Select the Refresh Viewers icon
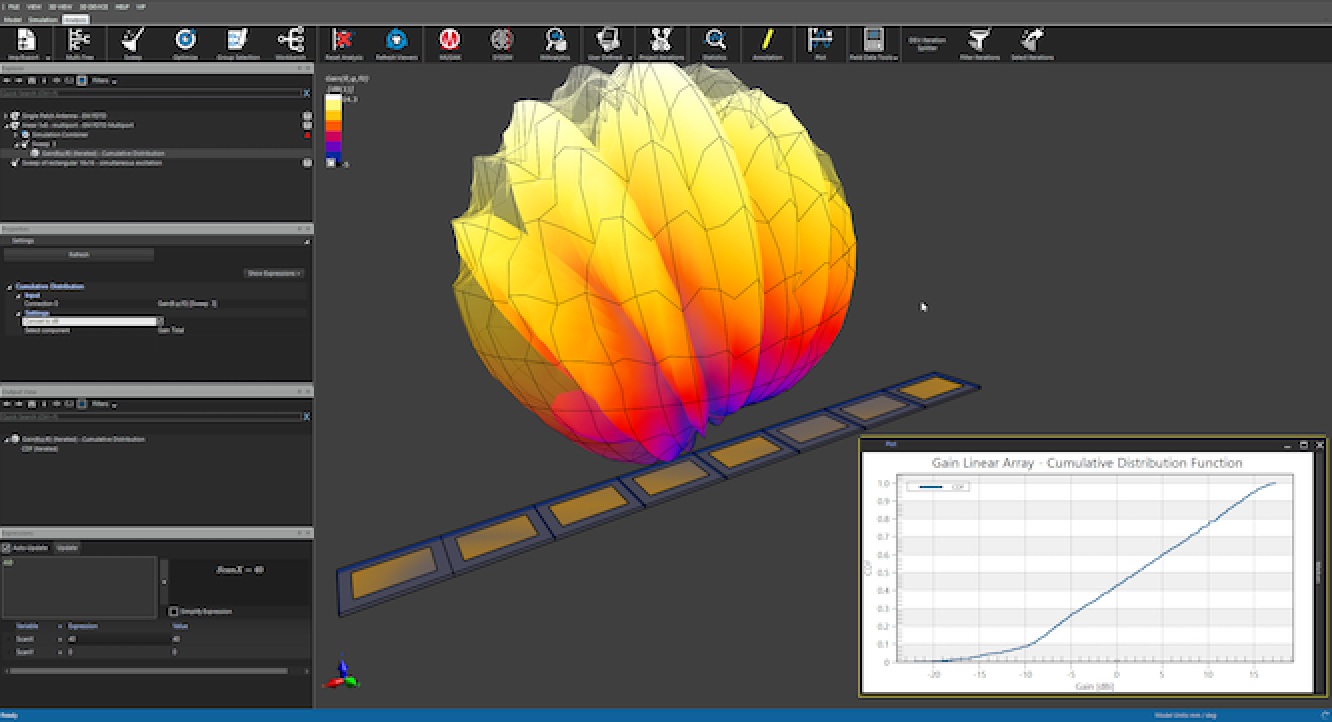Screen dimensions: 1332x722 click(x=396, y=38)
